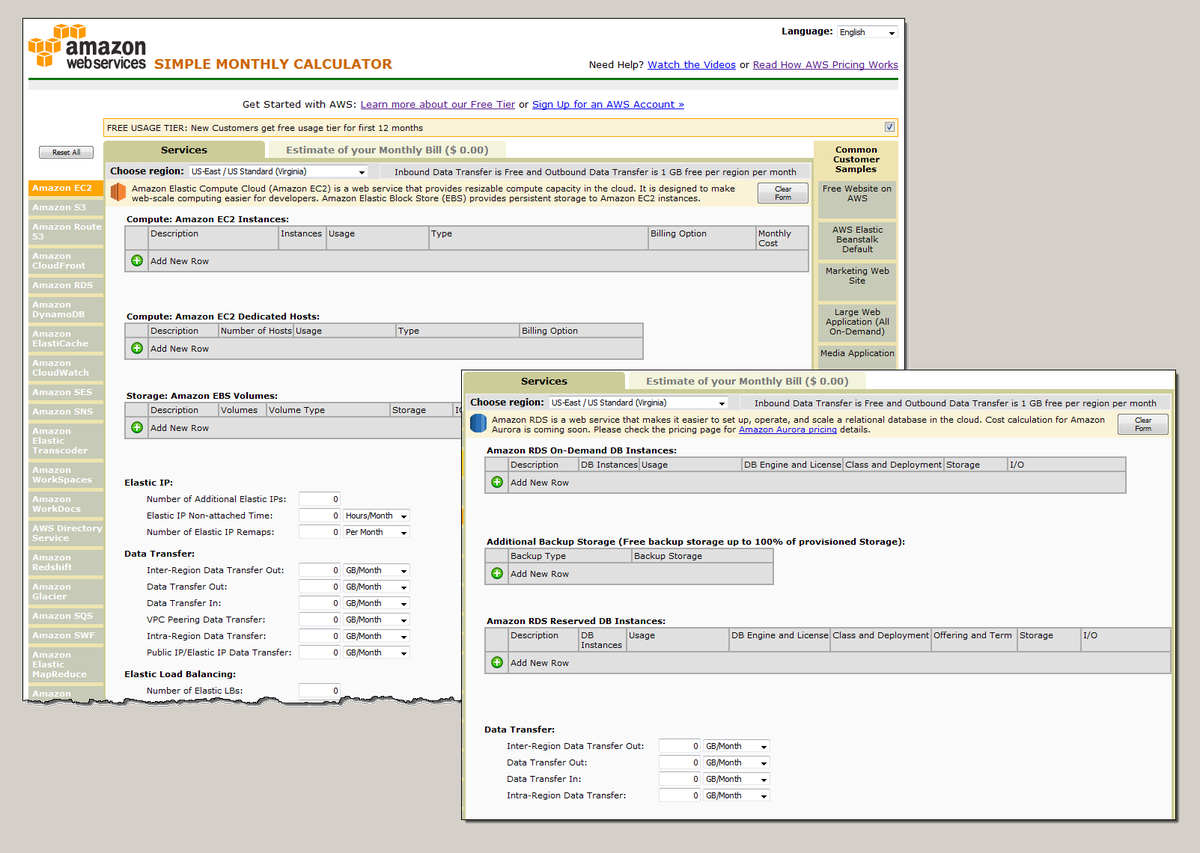The height and width of the screenshot is (853, 1200).
Task: Click Number of Elastic LBs field
Action: pyautogui.click(x=320, y=691)
